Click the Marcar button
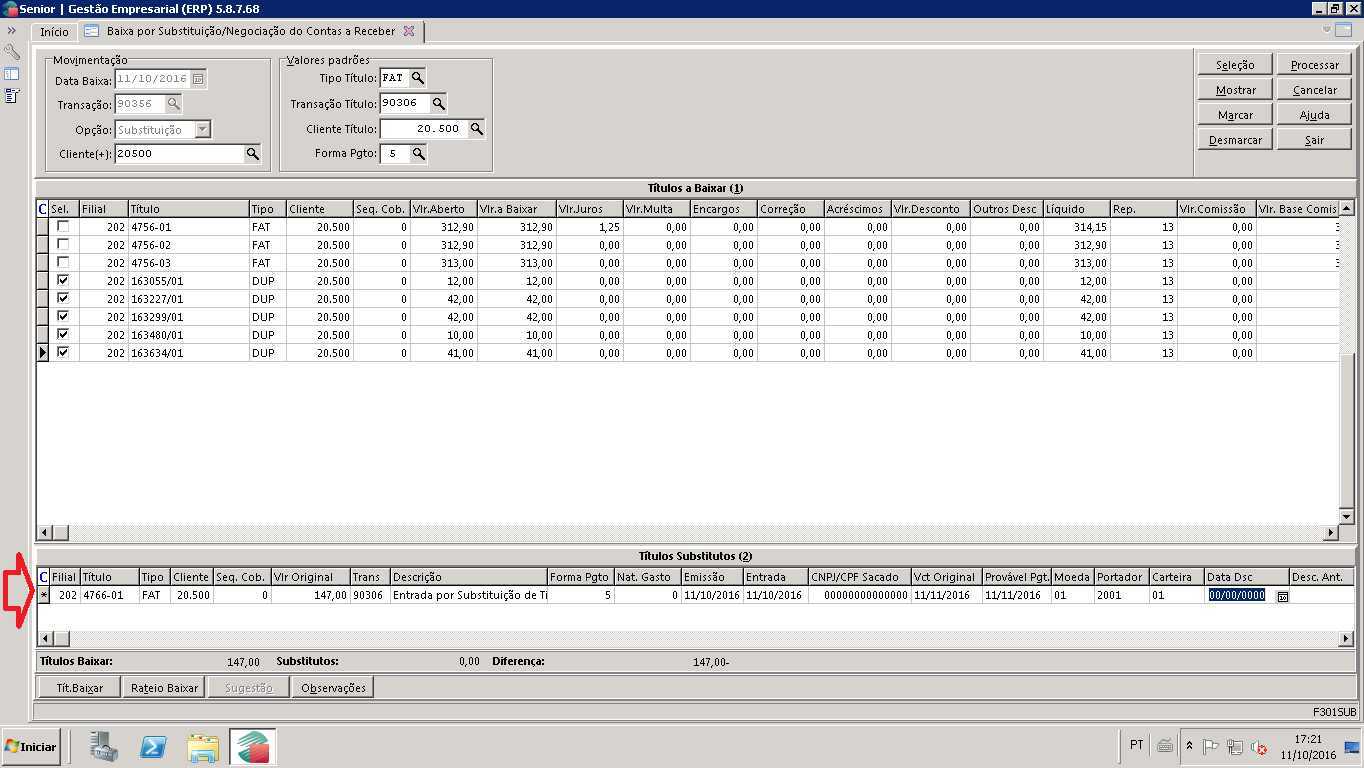 1235,115
